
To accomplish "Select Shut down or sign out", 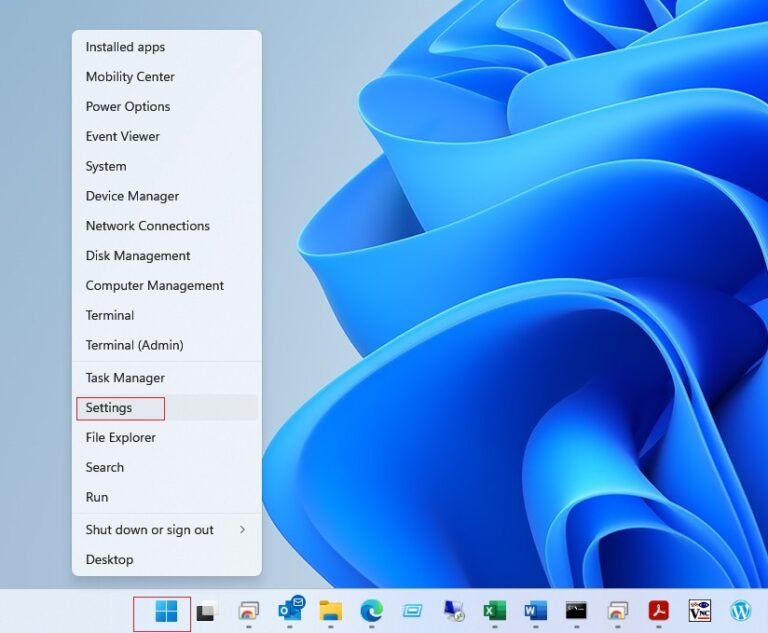I will click(167, 530).
